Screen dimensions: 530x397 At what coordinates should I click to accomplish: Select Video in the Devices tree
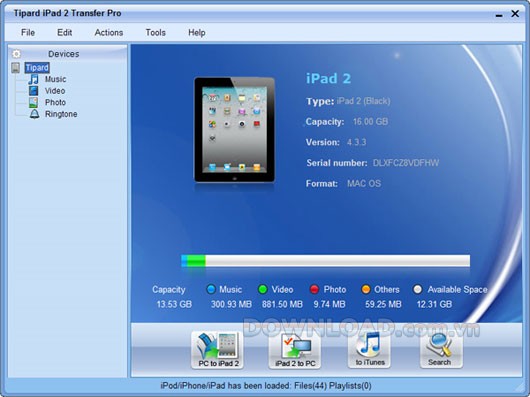[x=55, y=91]
